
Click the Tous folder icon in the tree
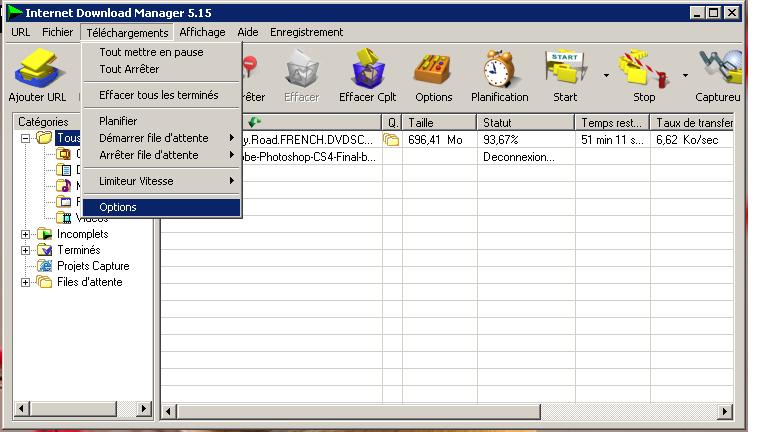click(44, 138)
